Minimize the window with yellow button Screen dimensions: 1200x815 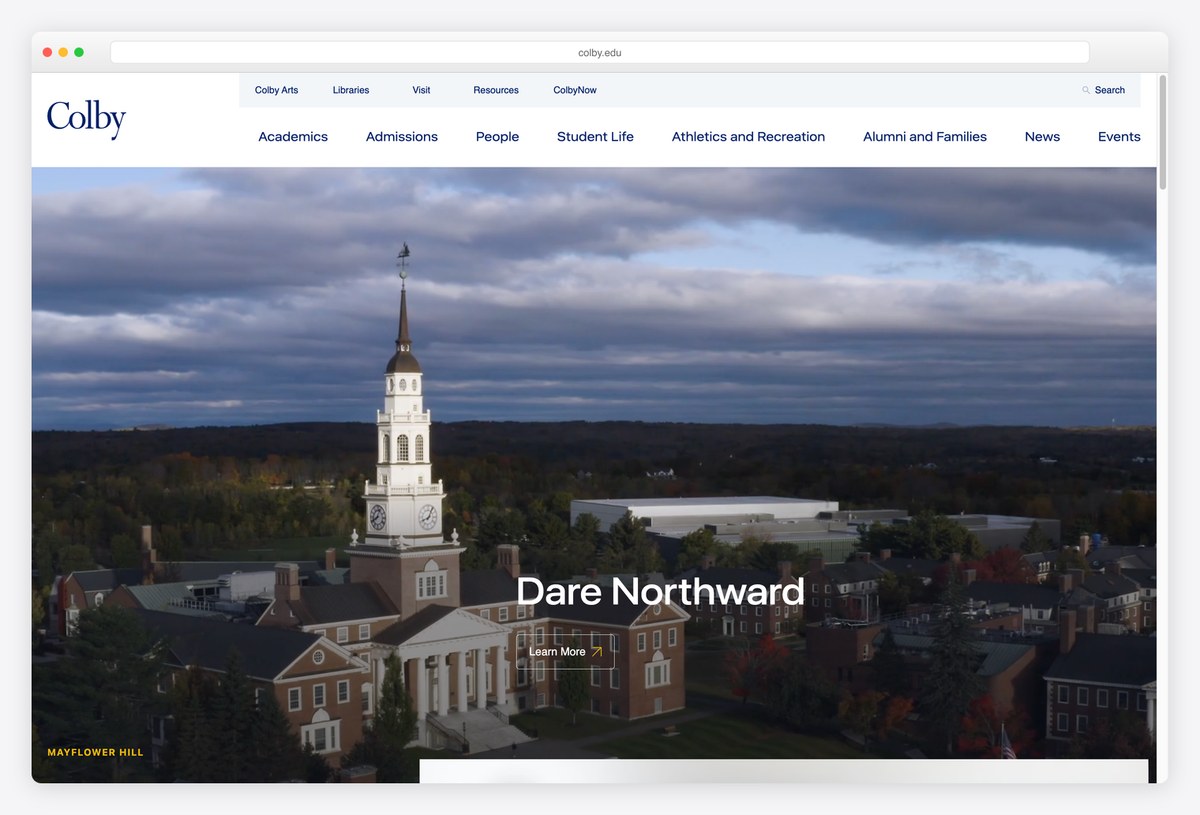[x=63, y=52]
